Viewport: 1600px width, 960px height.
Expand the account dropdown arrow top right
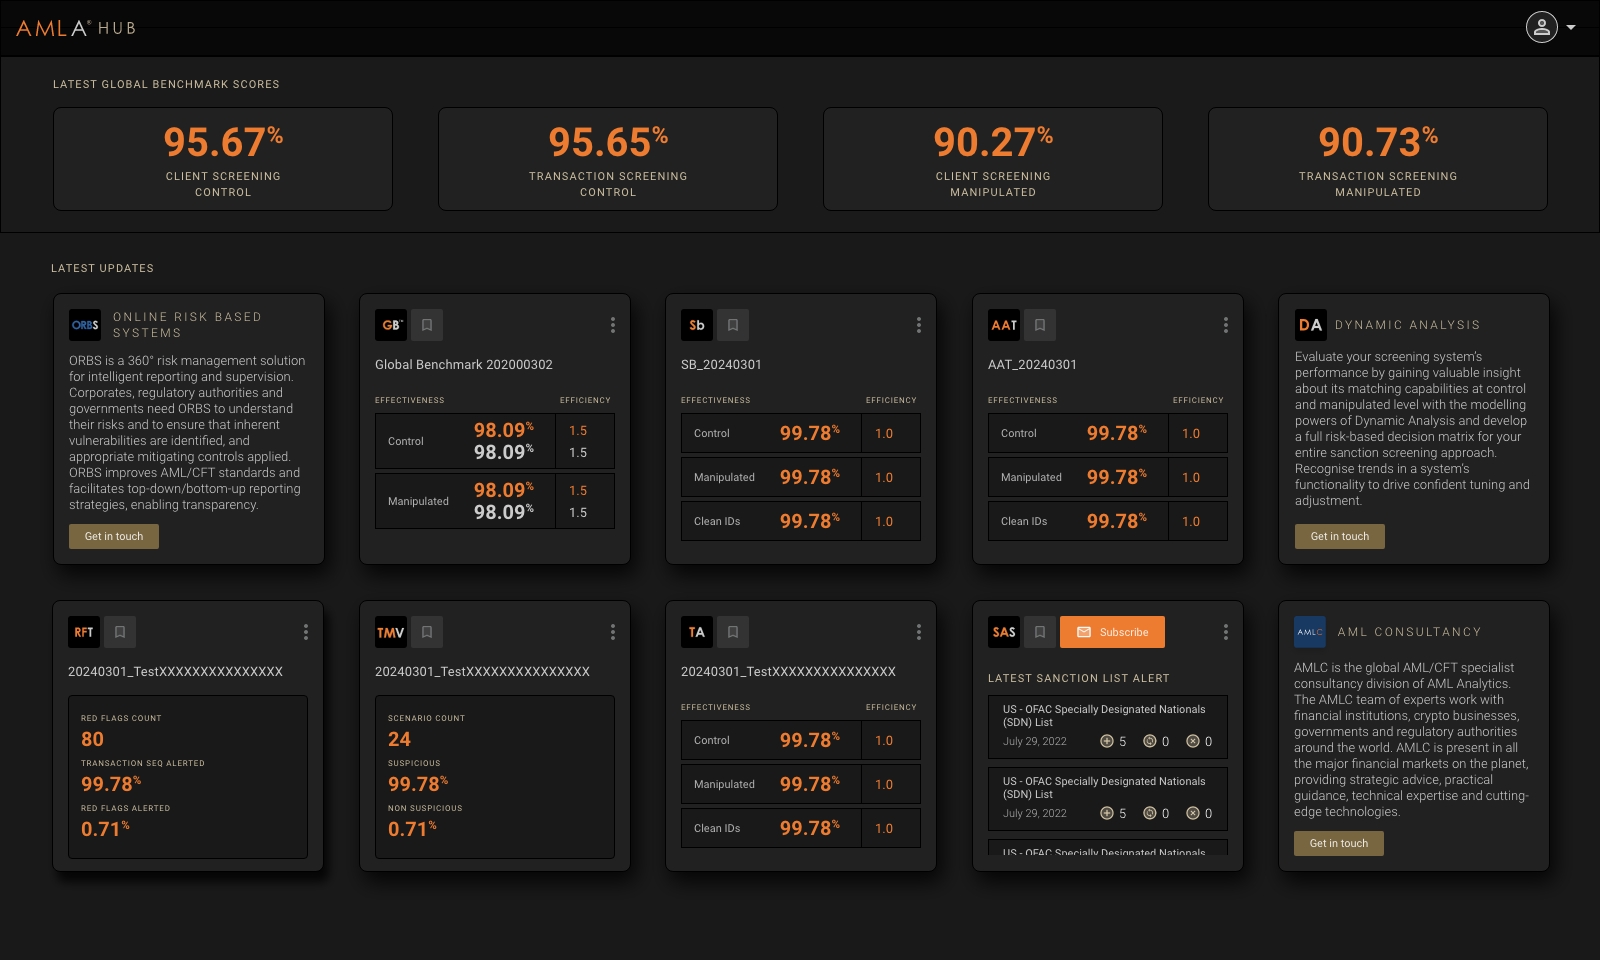(x=1572, y=28)
